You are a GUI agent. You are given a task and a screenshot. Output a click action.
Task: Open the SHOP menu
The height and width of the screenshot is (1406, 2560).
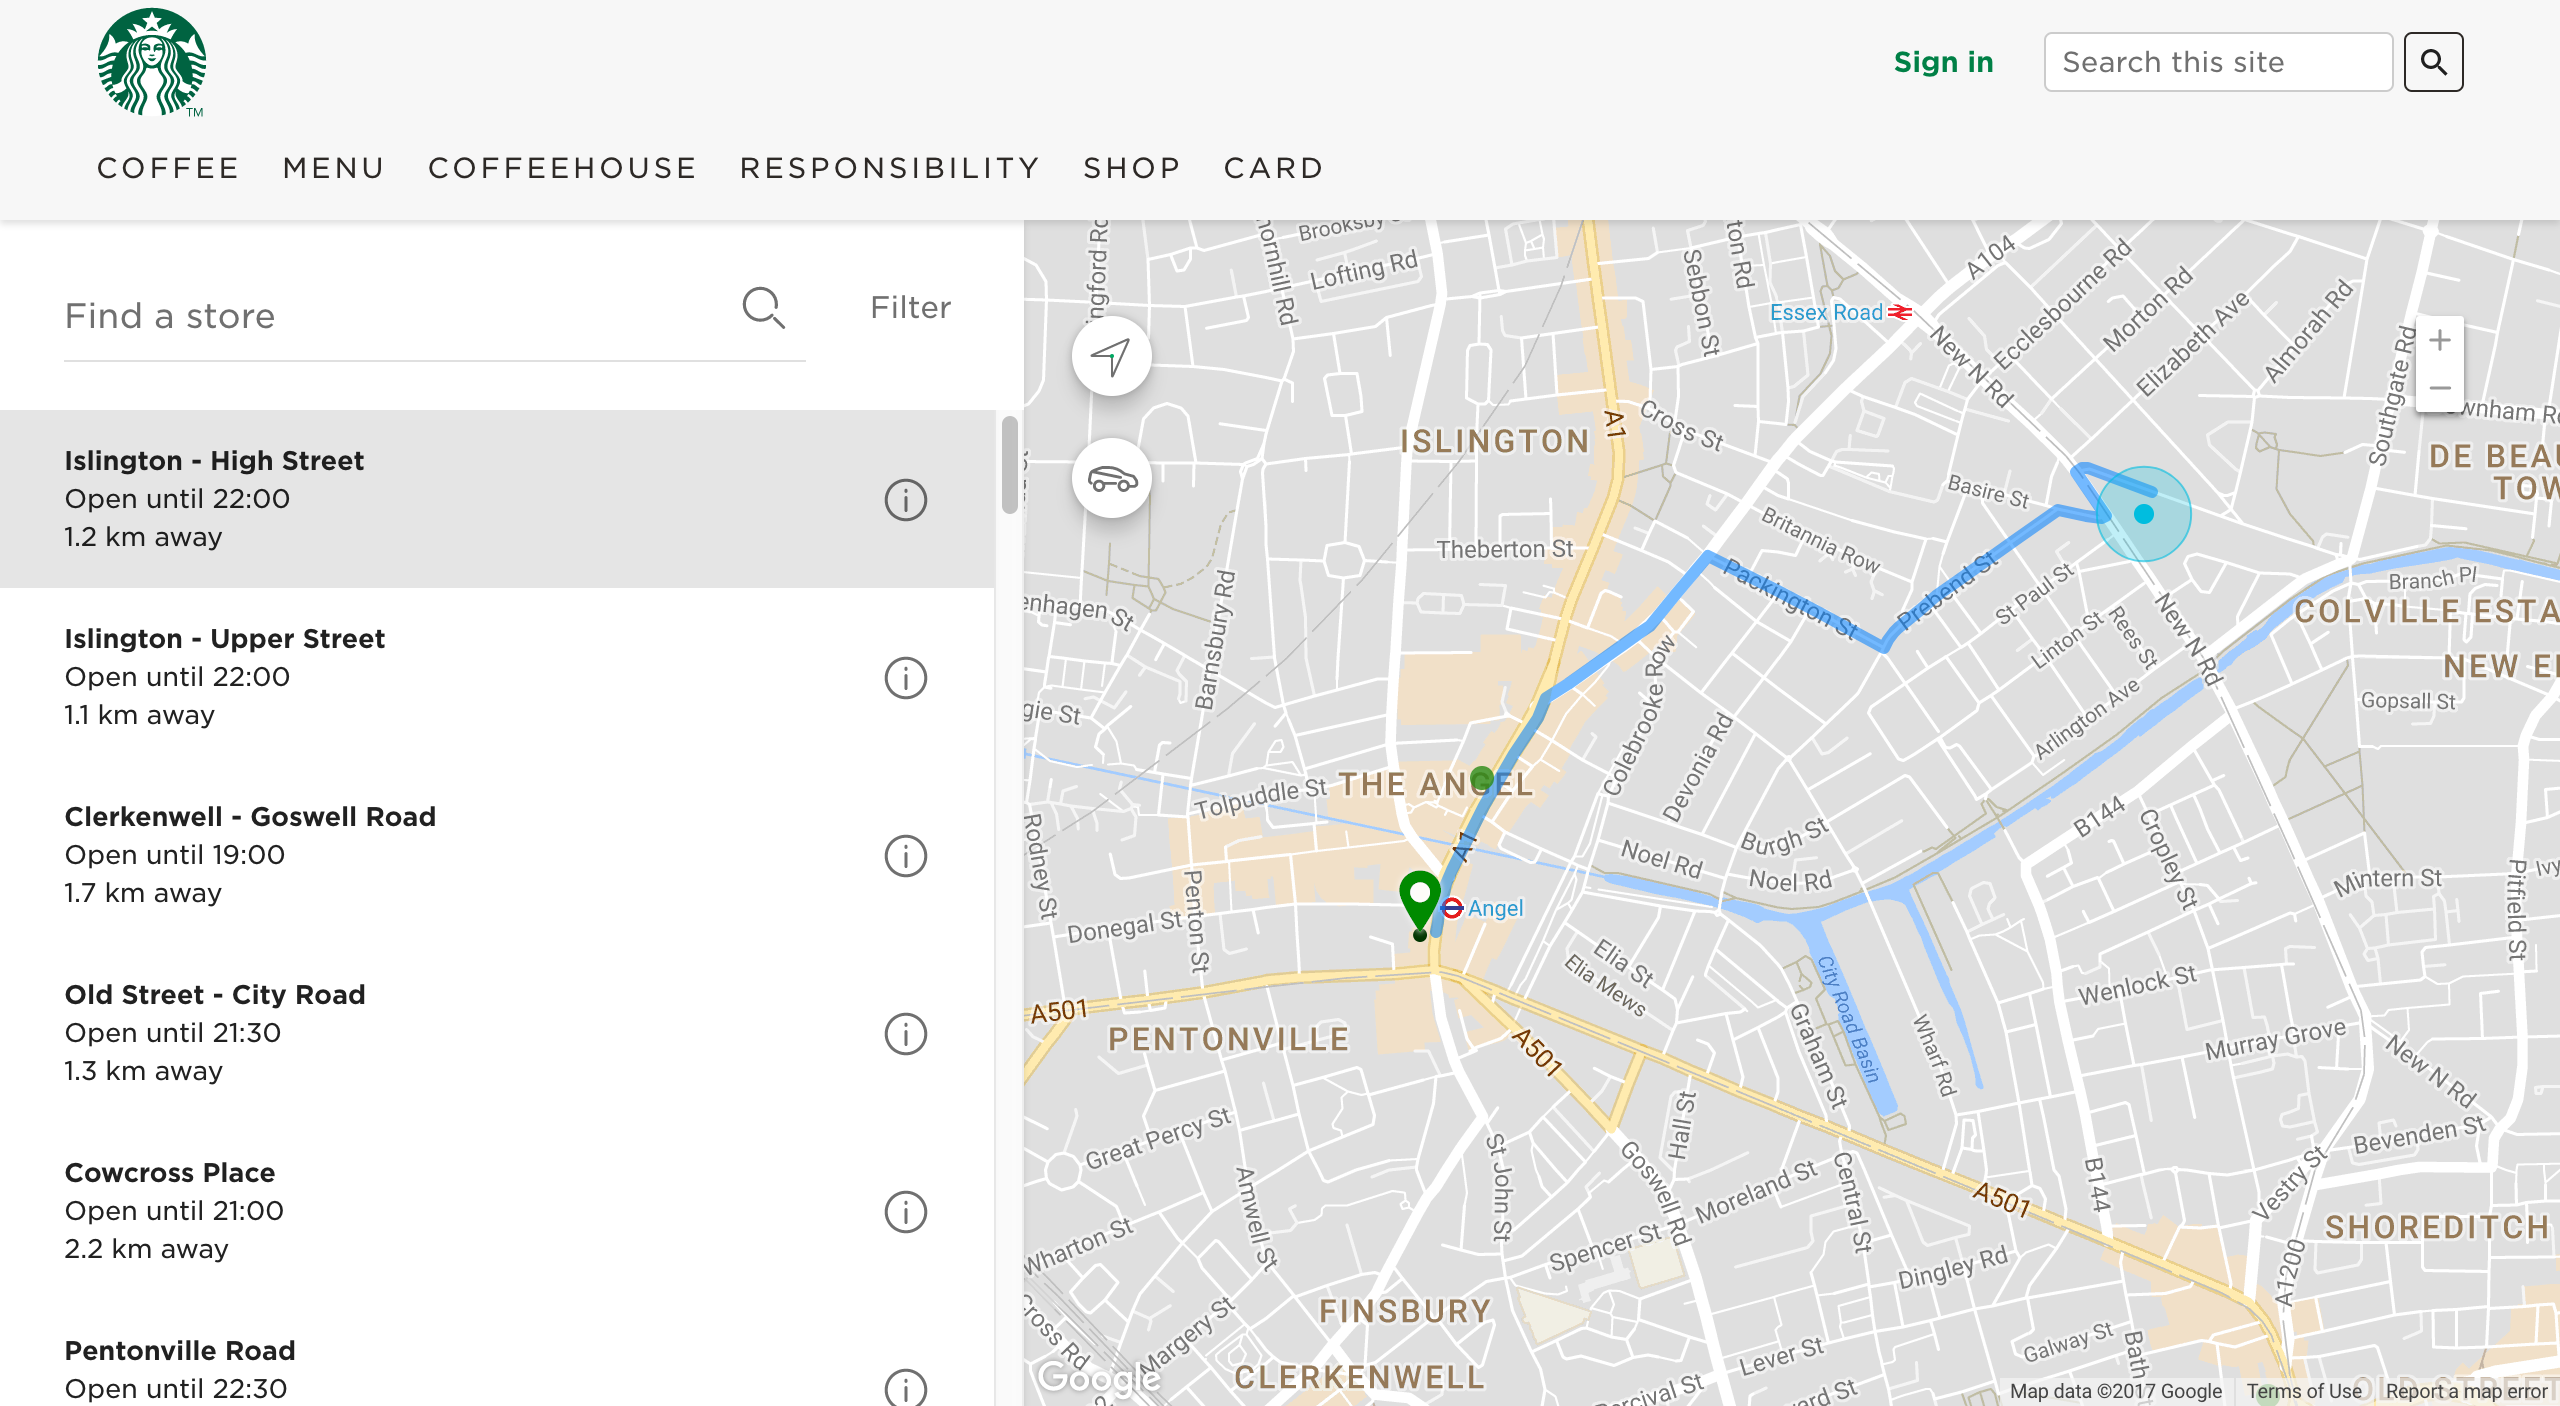coord(1132,168)
